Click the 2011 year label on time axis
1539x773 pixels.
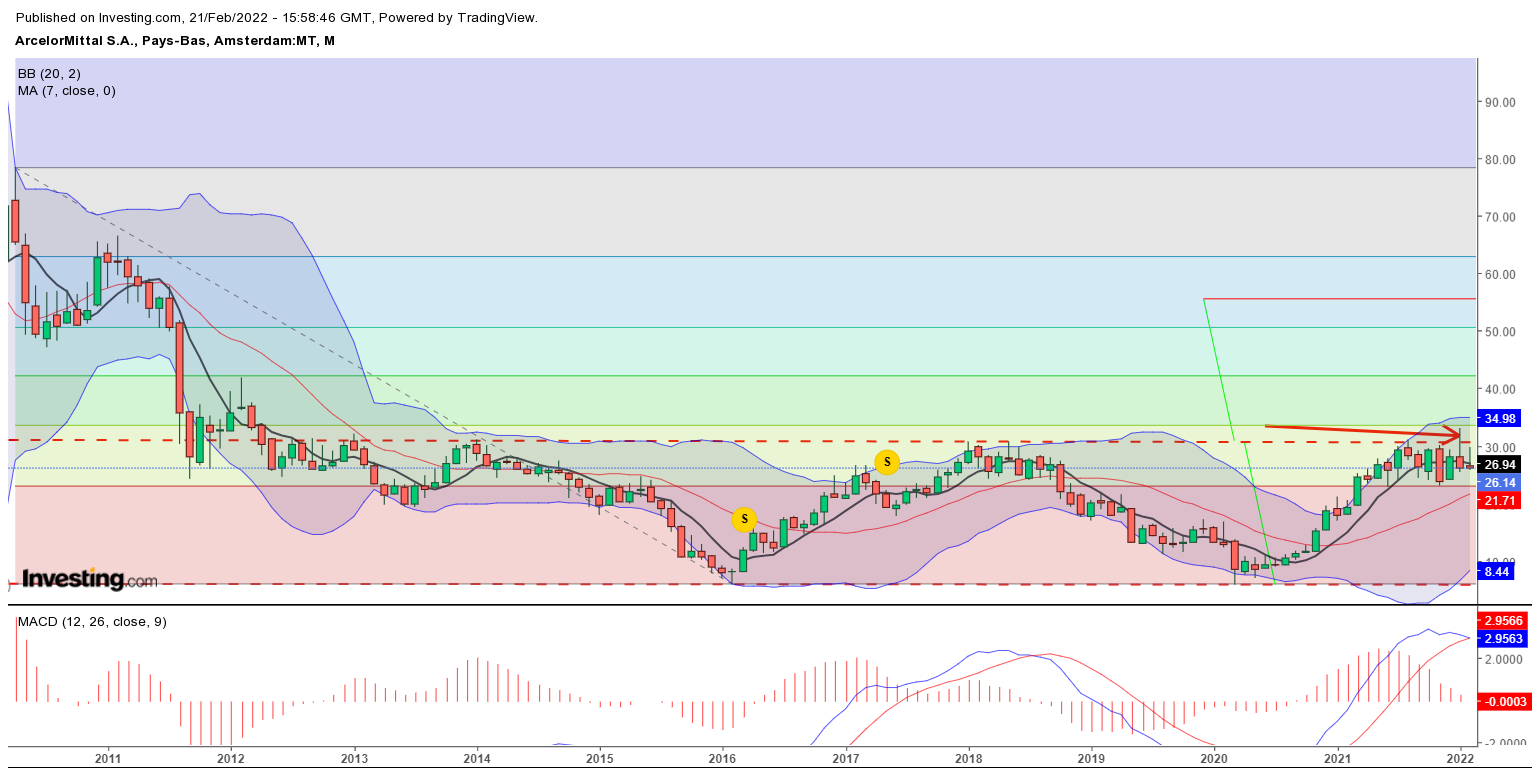tap(108, 759)
